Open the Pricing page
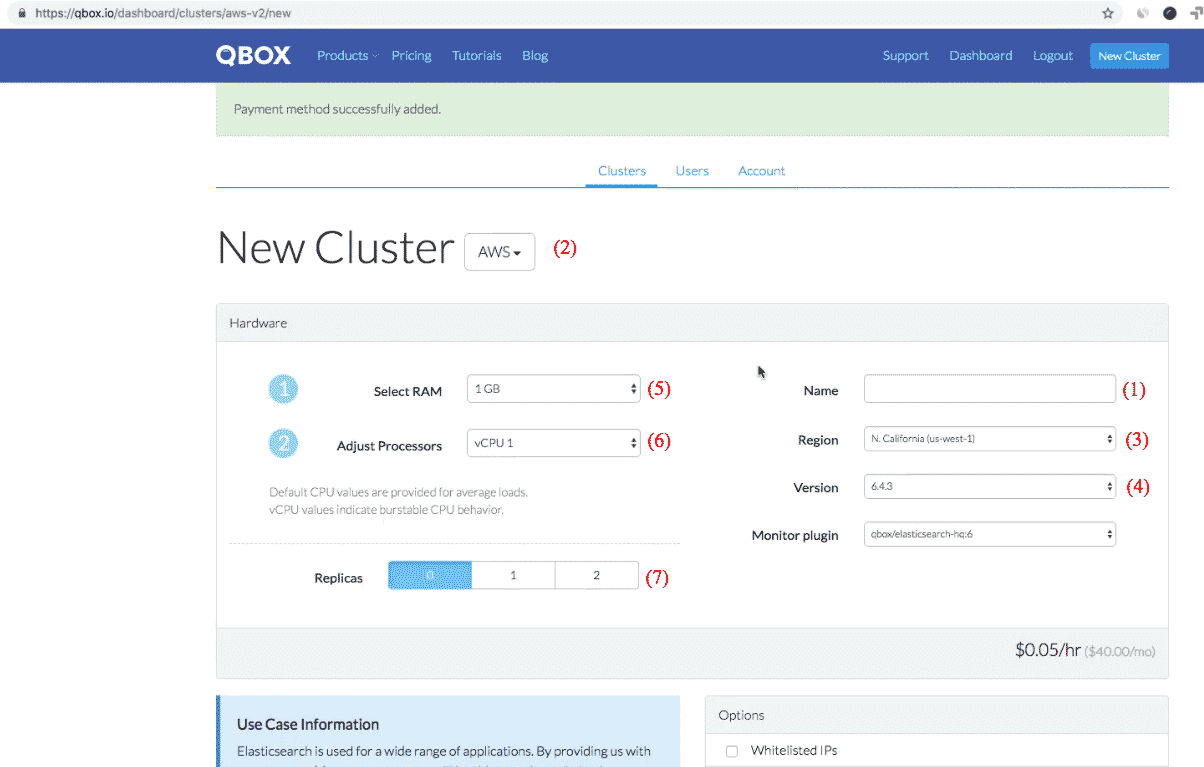1204x767 pixels. click(411, 56)
